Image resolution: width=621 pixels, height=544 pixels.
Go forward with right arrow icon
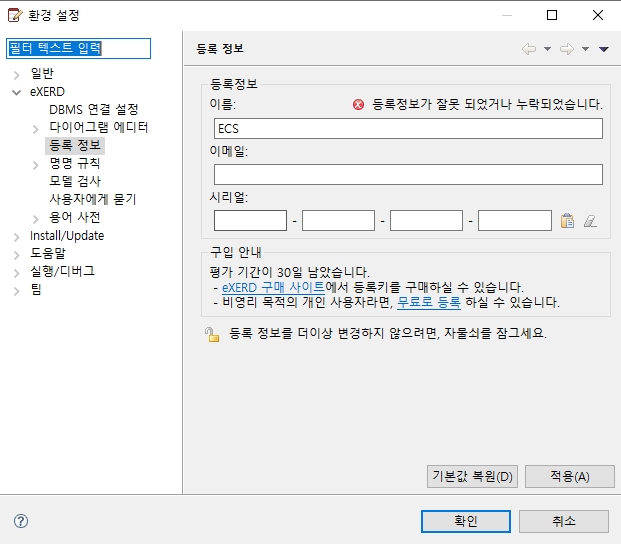[x=567, y=49]
